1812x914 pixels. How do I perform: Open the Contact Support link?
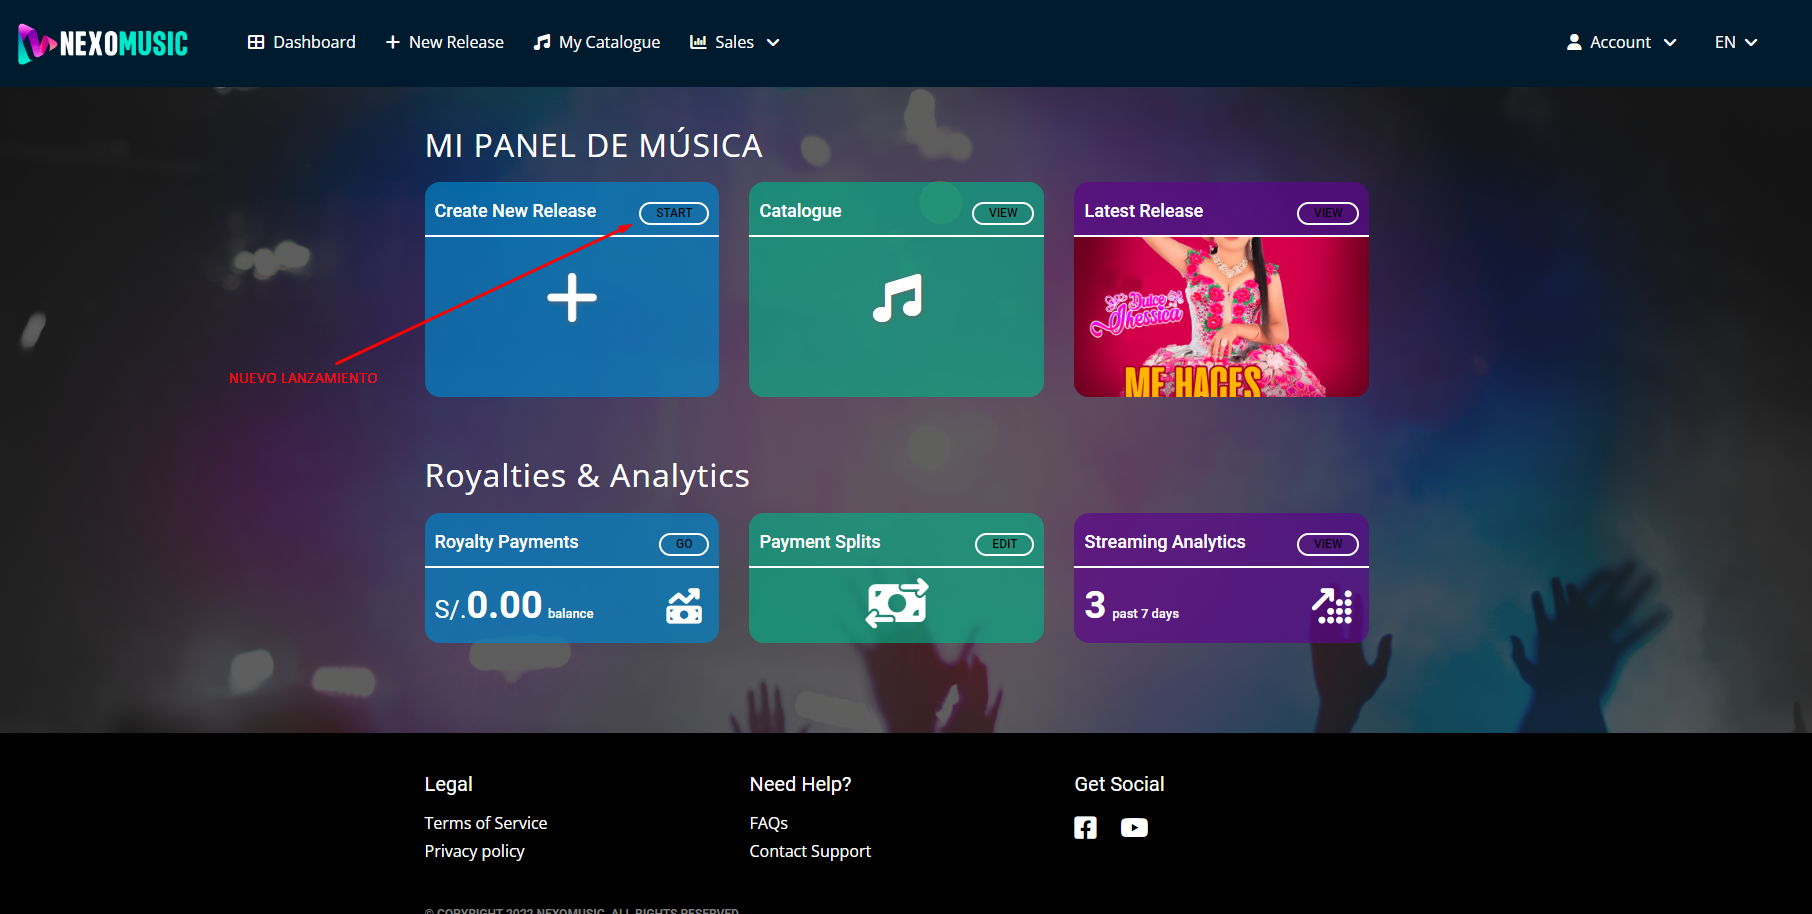[x=810, y=851]
